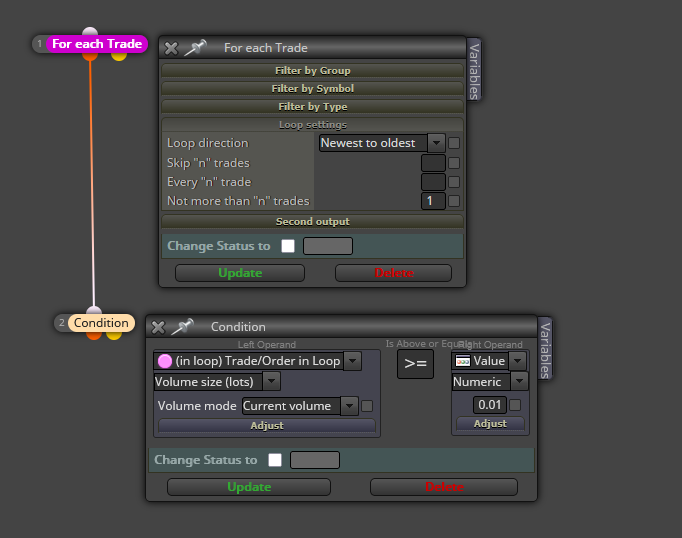
Task: Click orange output dot under For each Trade
Action: tap(90, 56)
